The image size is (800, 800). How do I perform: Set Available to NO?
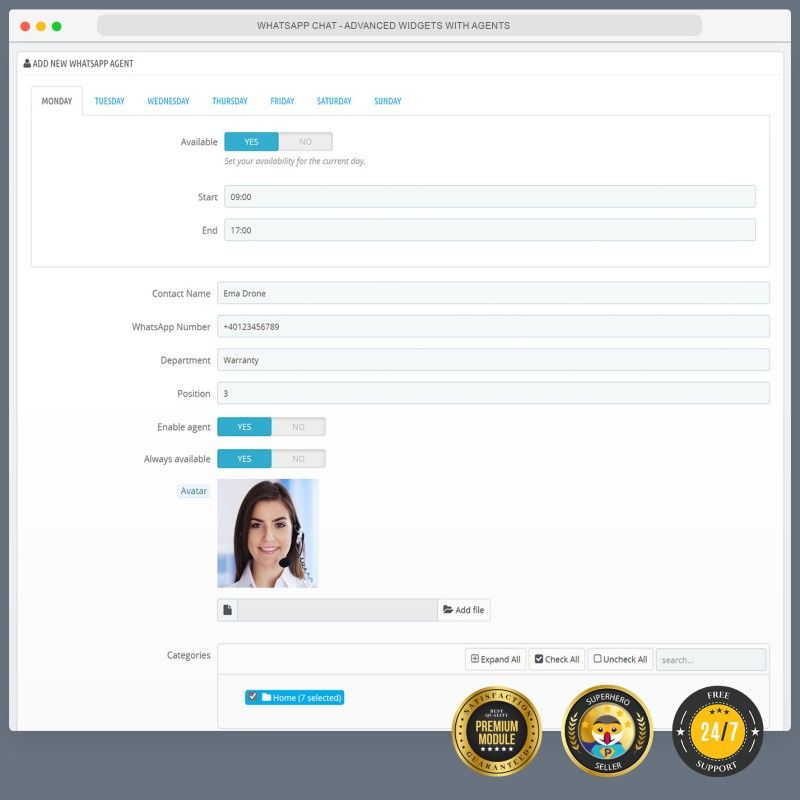[x=306, y=142]
